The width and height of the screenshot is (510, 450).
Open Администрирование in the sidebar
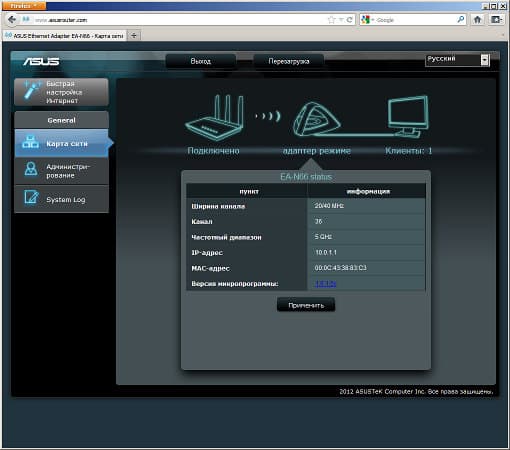click(x=61, y=171)
